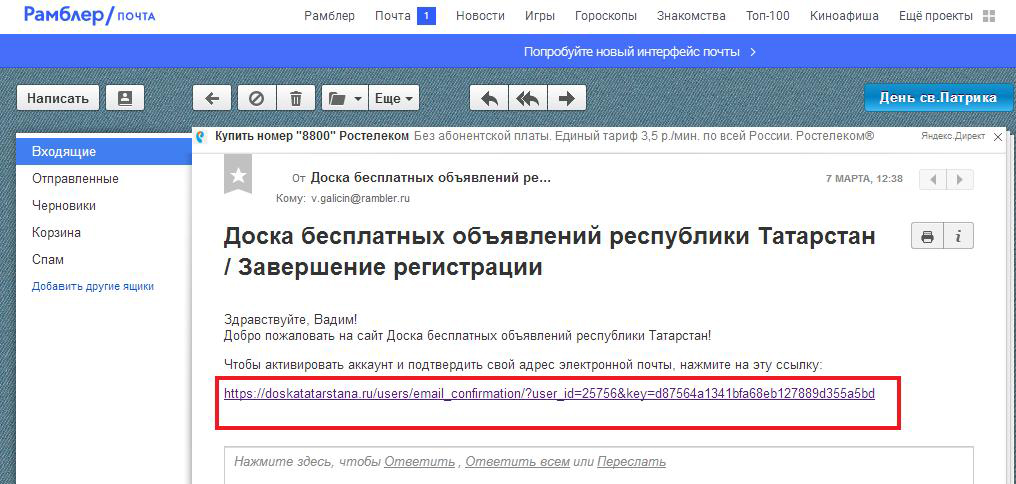The image size is (1016, 484).
Task: Mark message as spam with block icon
Action: click(256, 98)
